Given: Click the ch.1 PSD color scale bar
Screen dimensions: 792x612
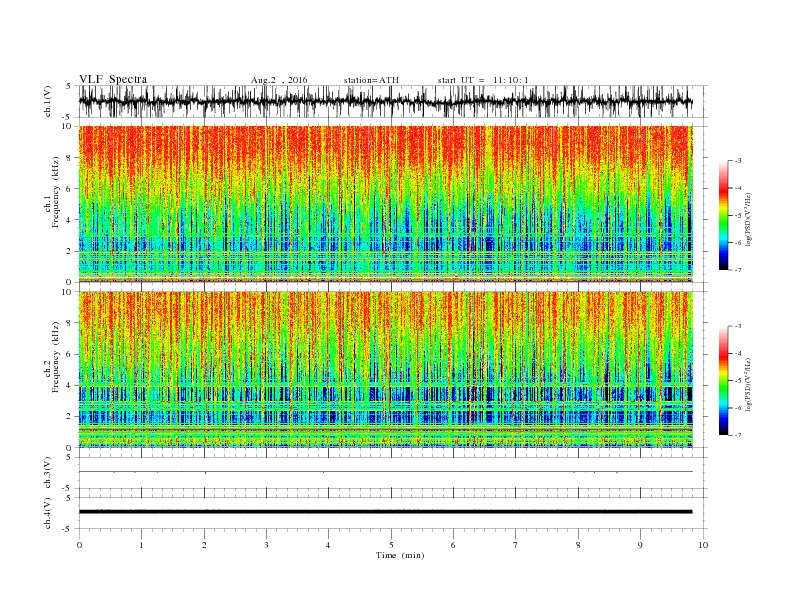Looking at the screenshot, I should click(723, 215).
